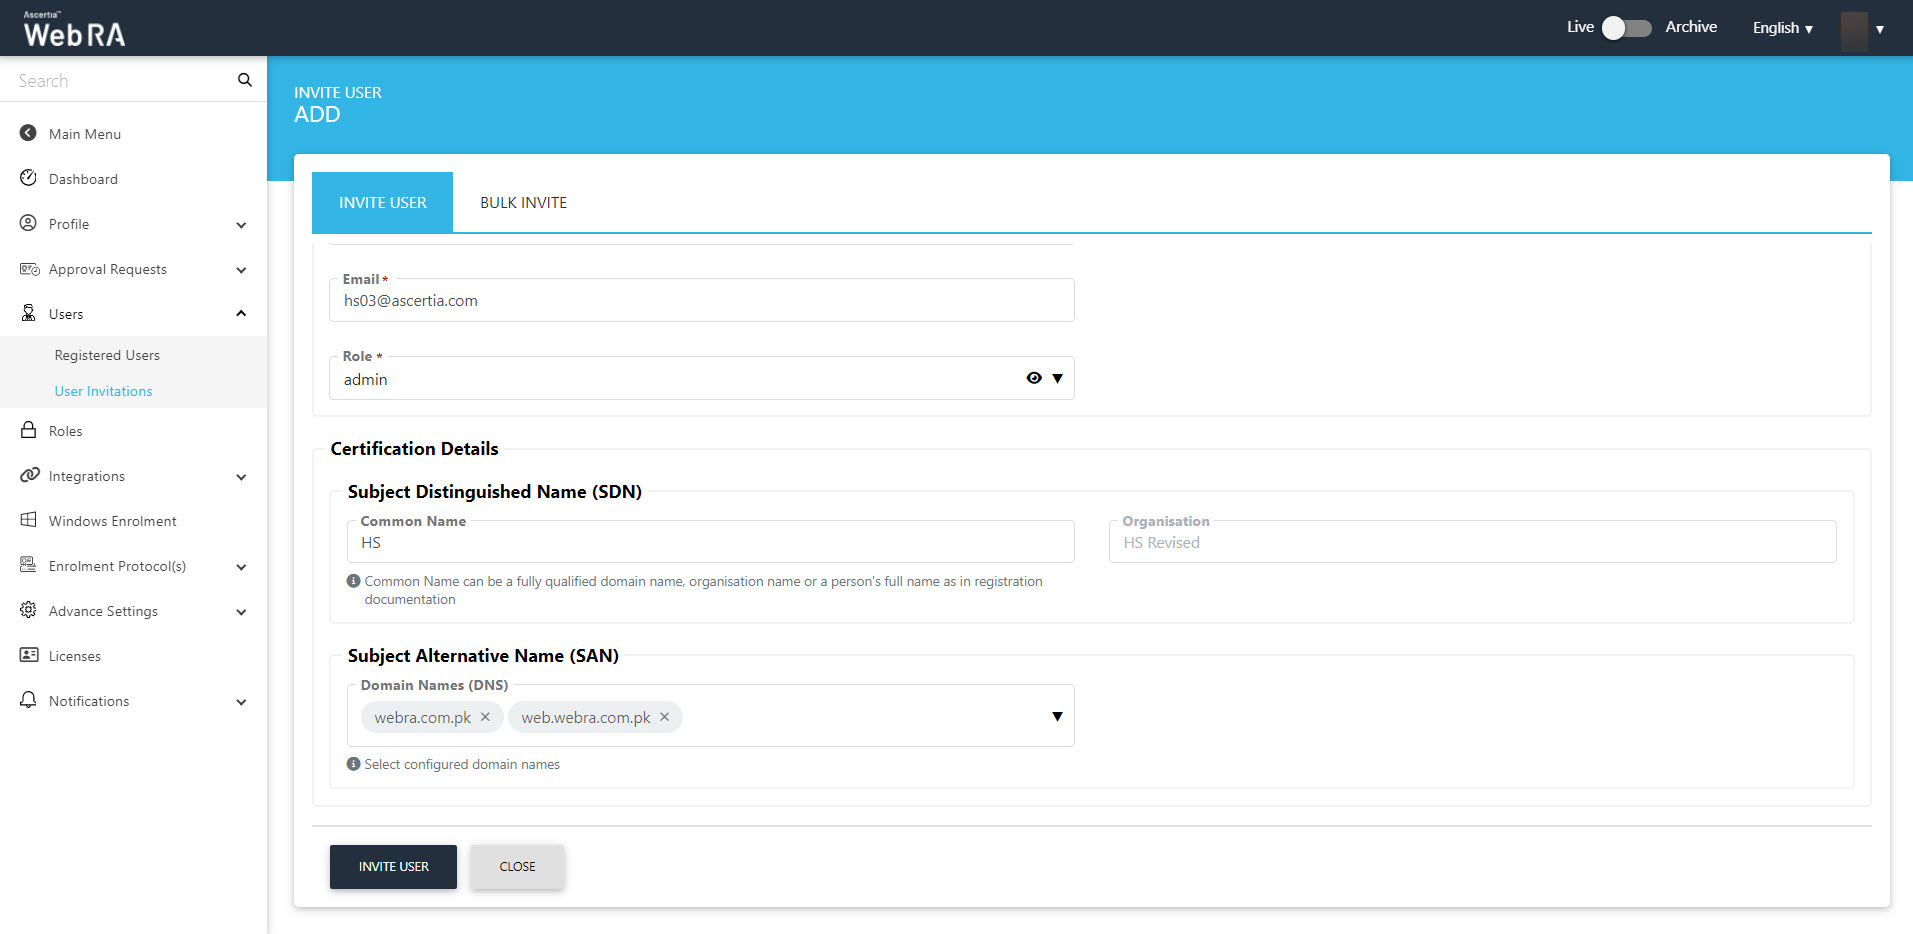Remove the web.webra.com.pk domain chip
Image resolution: width=1913 pixels, height=934 pixels.
click(664, 717)
